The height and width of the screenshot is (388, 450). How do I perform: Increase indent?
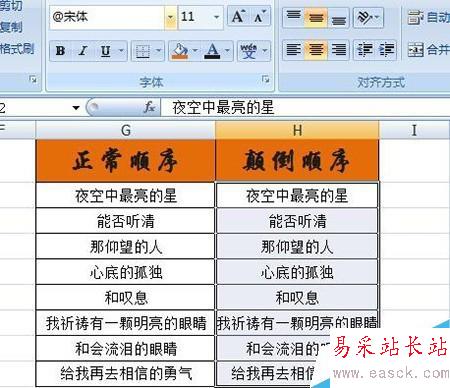[x=386, y=50]
